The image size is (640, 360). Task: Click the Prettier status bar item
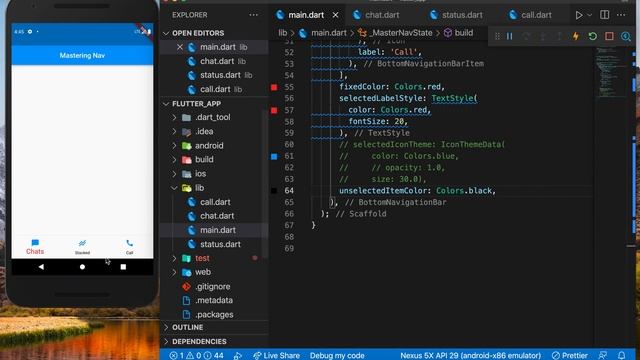[x=569, y=356]
